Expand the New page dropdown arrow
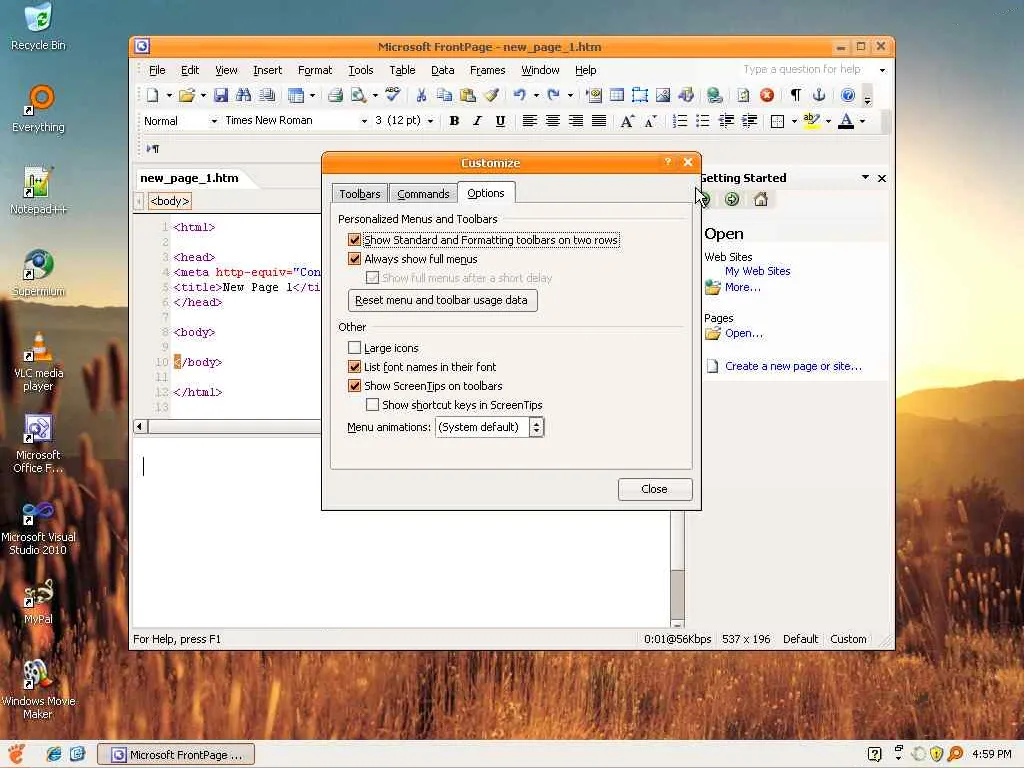1024x768 pixels. [169, 95]
